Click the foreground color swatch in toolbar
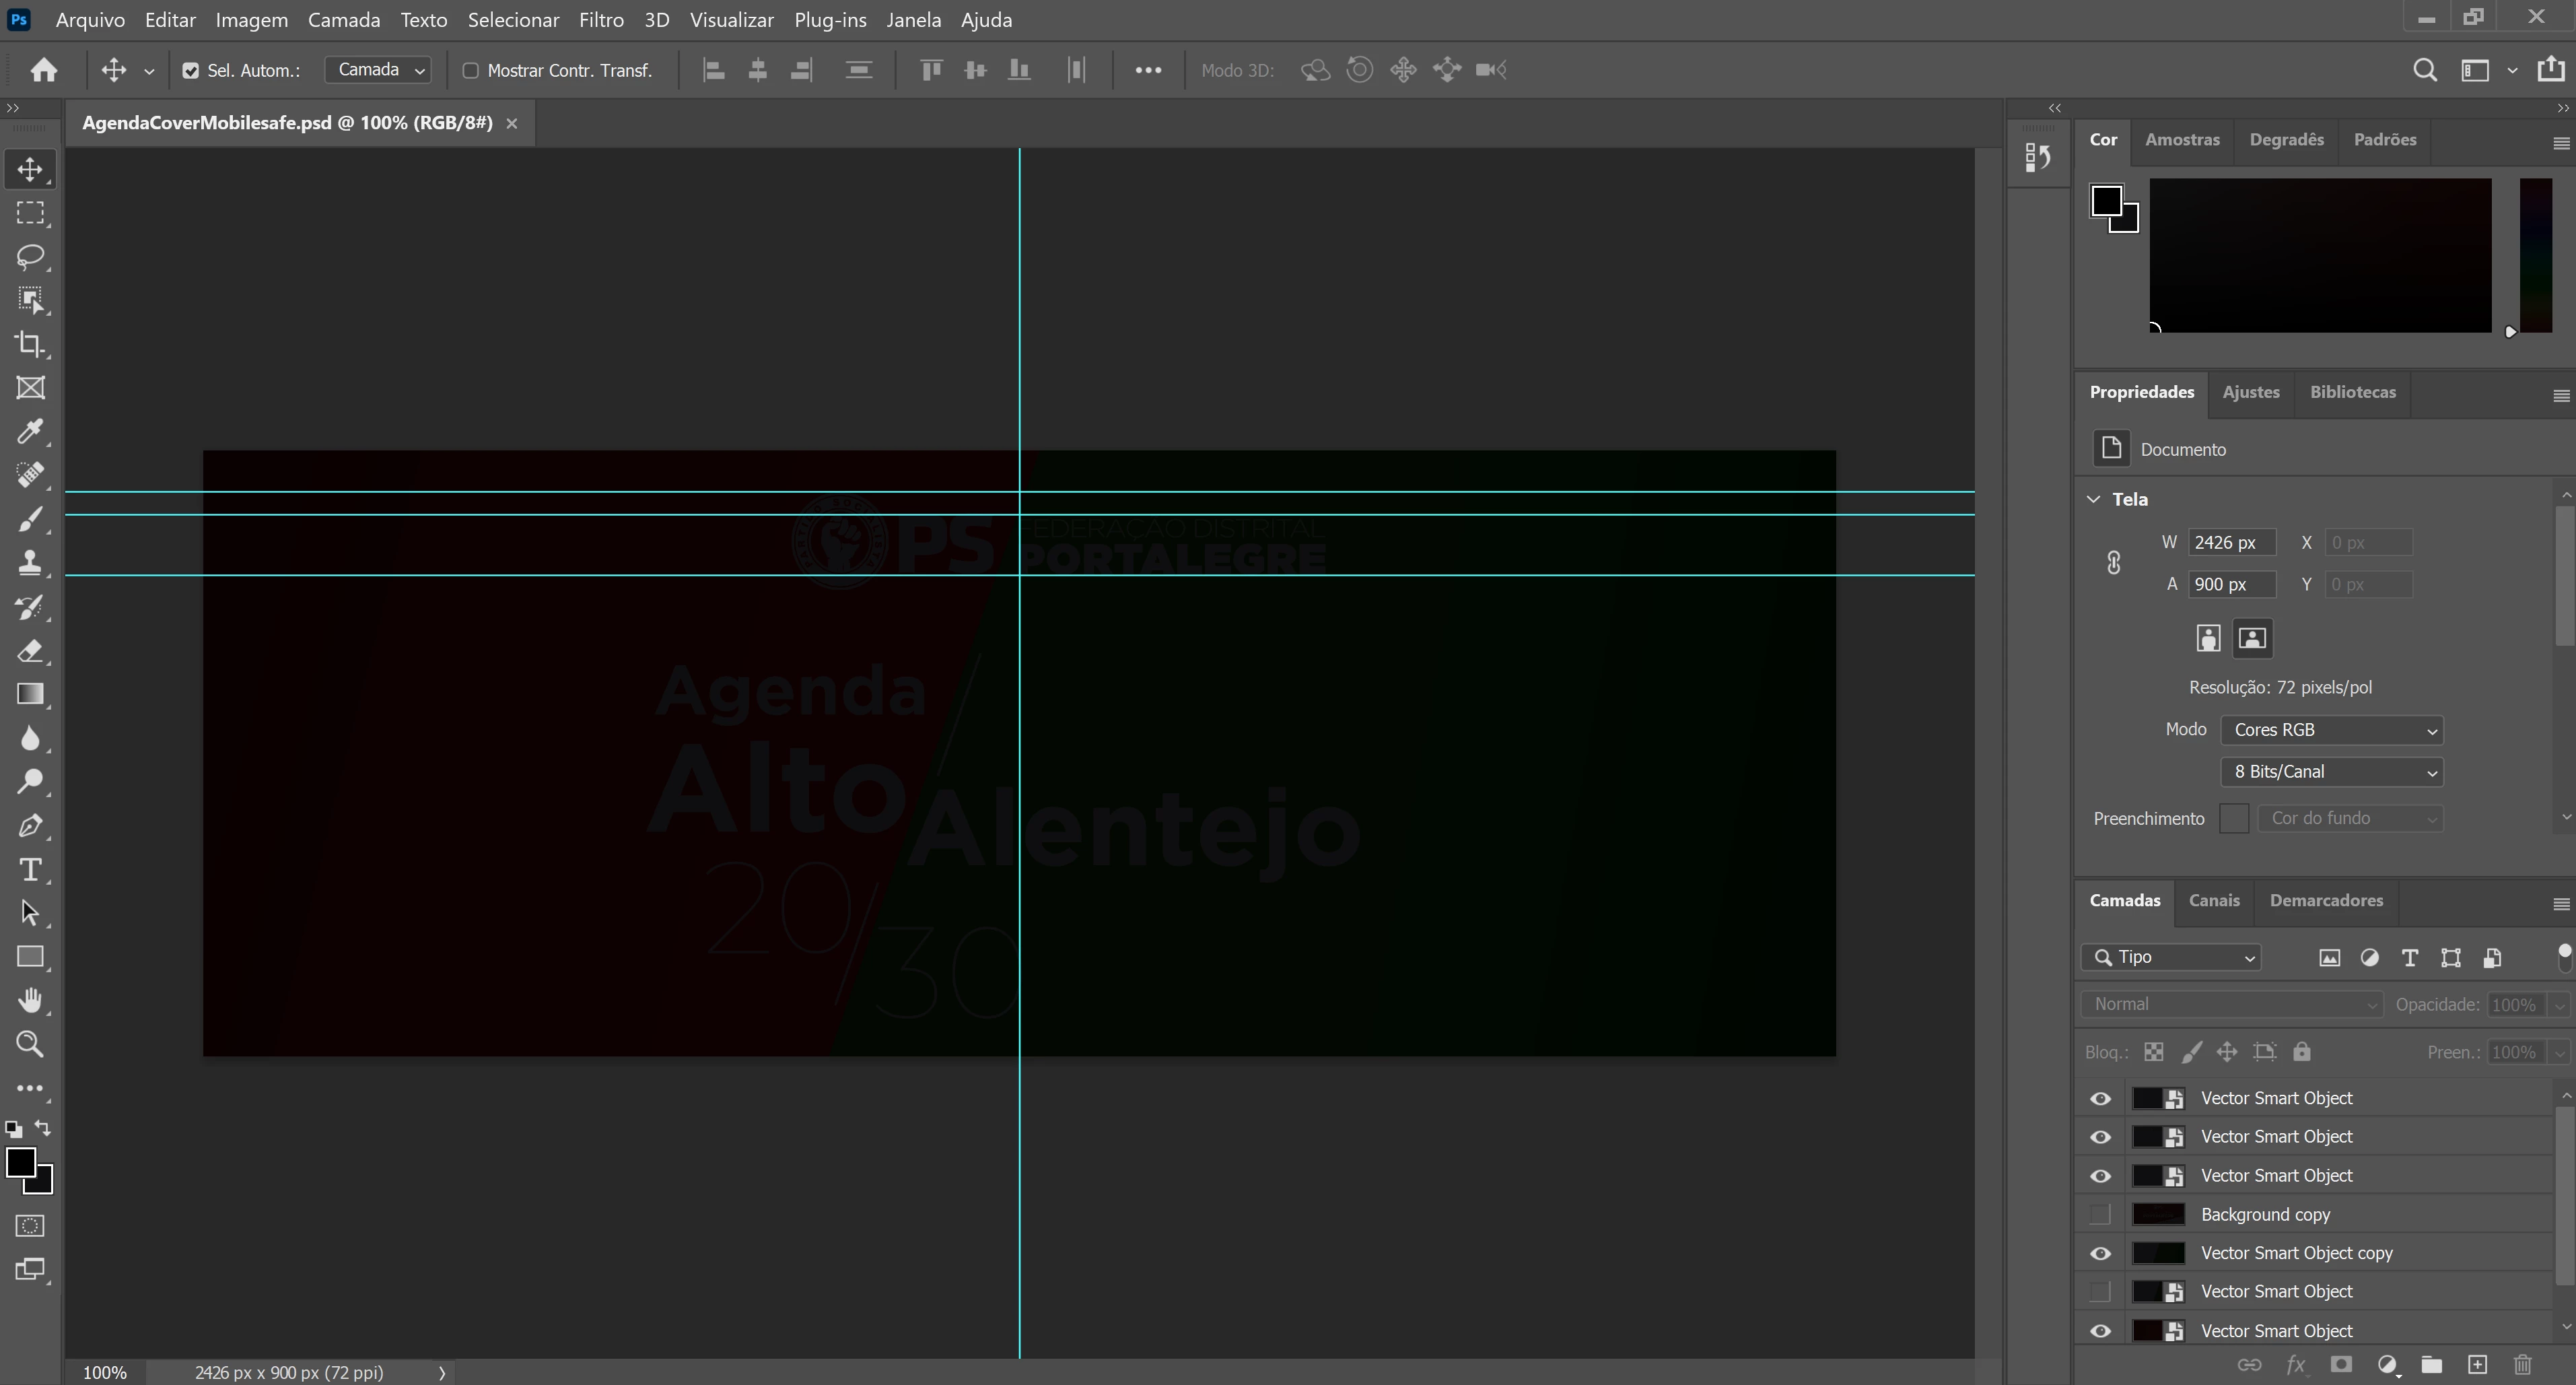The width and height of the screenshot is (2576, 1385). click(19, 1163)
